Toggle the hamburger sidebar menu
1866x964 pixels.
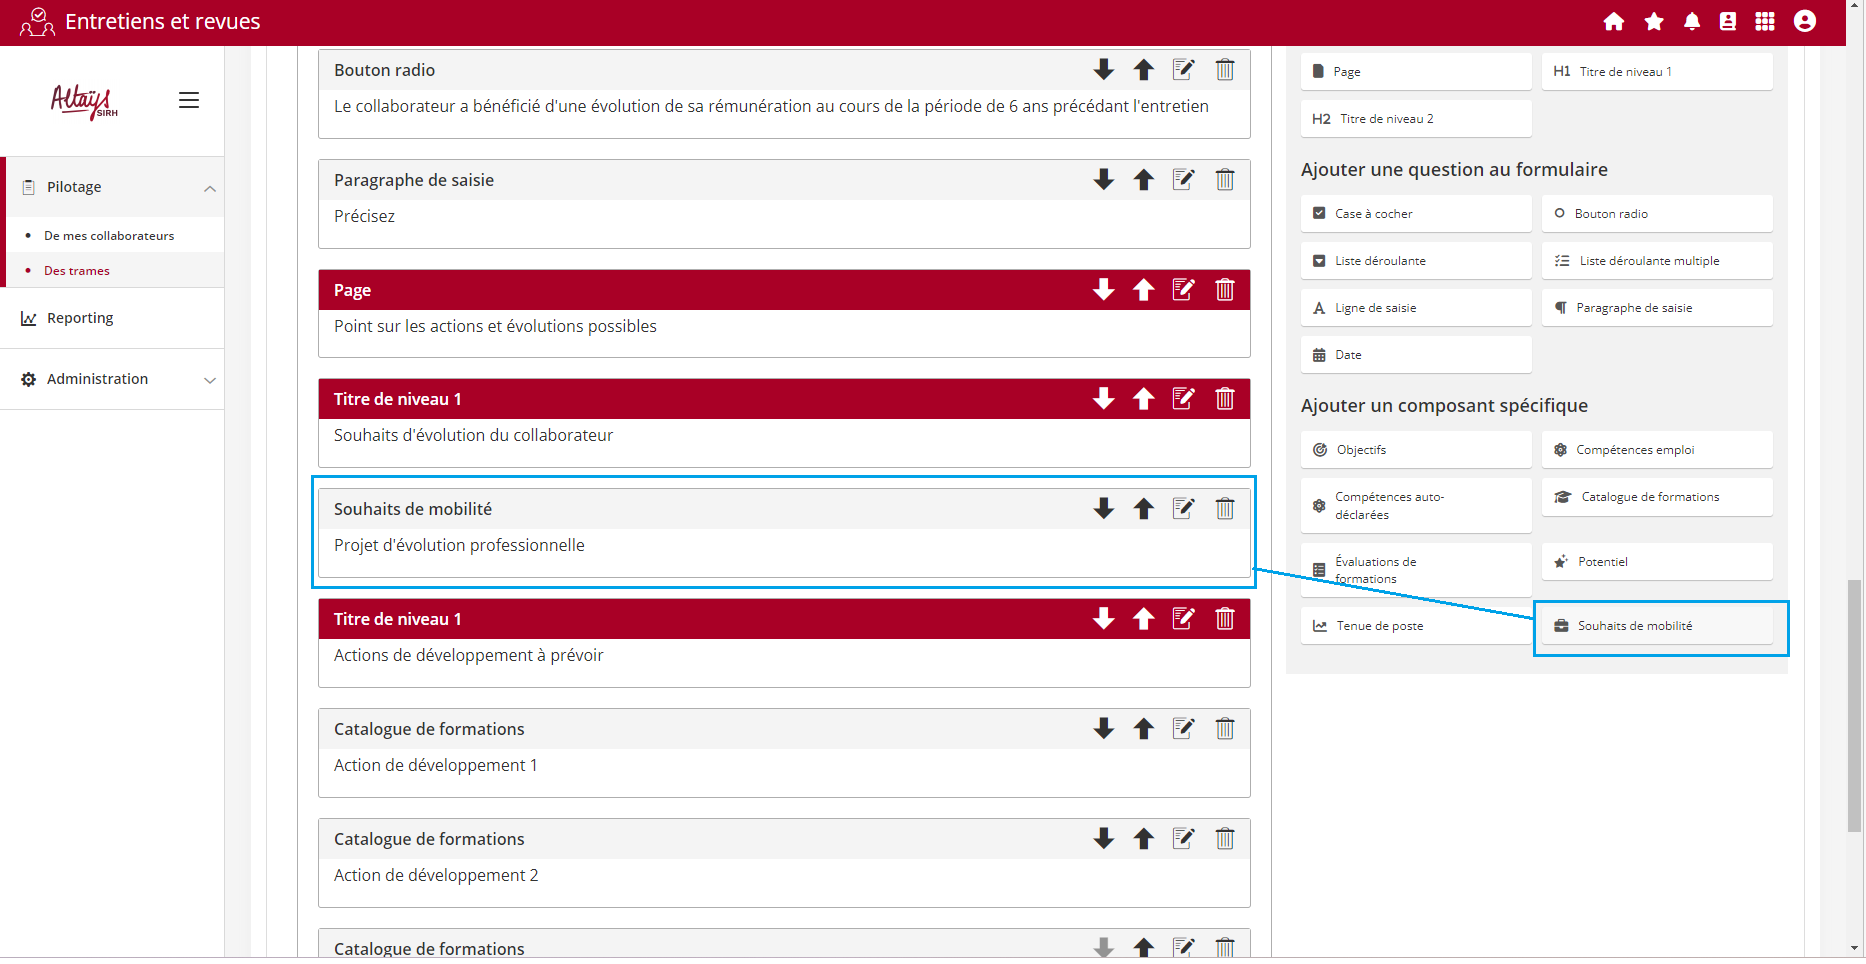coord(189,100)
